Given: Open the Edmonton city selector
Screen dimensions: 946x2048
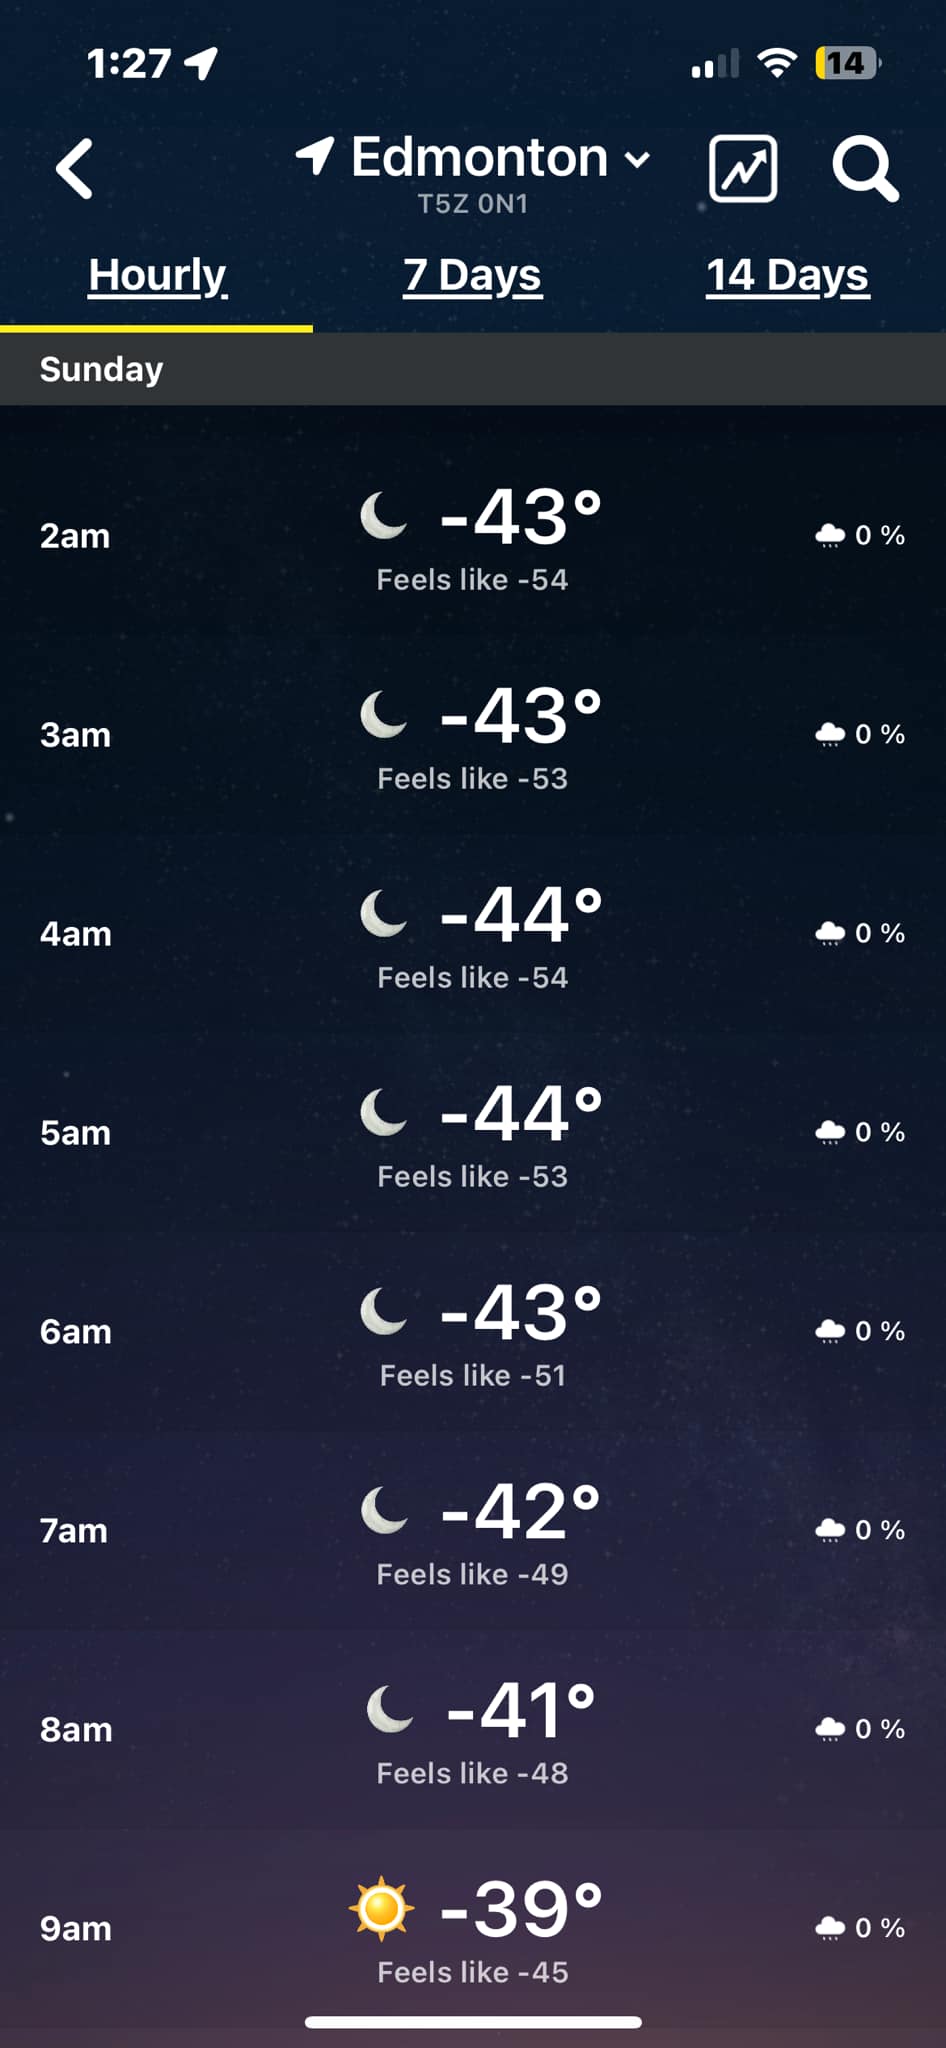Looking at the screenshot, I should (x=479, y=157).
